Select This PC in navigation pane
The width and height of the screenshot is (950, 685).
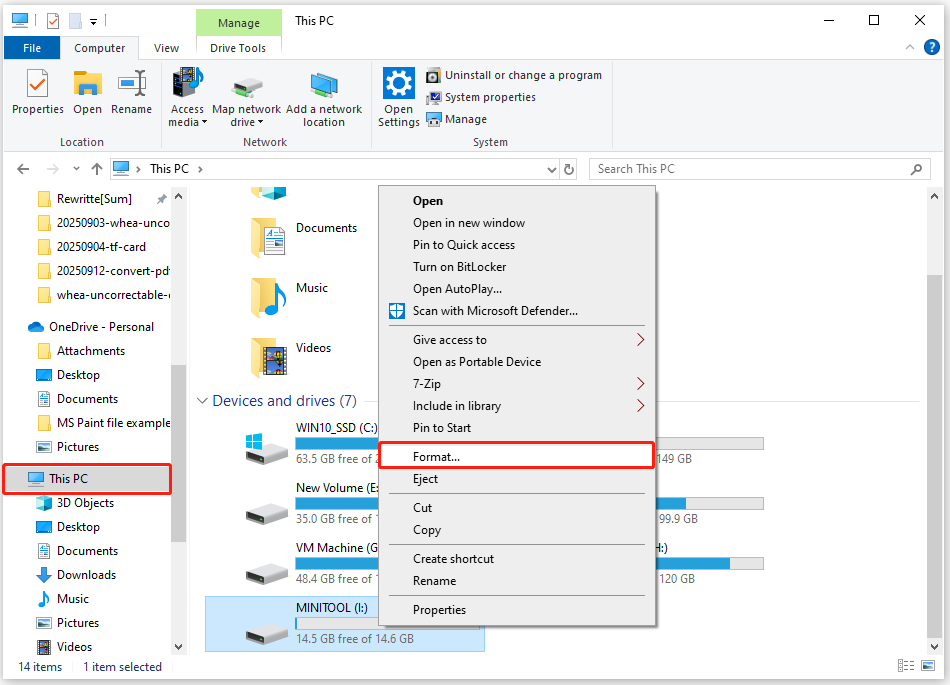pos(68,479)
